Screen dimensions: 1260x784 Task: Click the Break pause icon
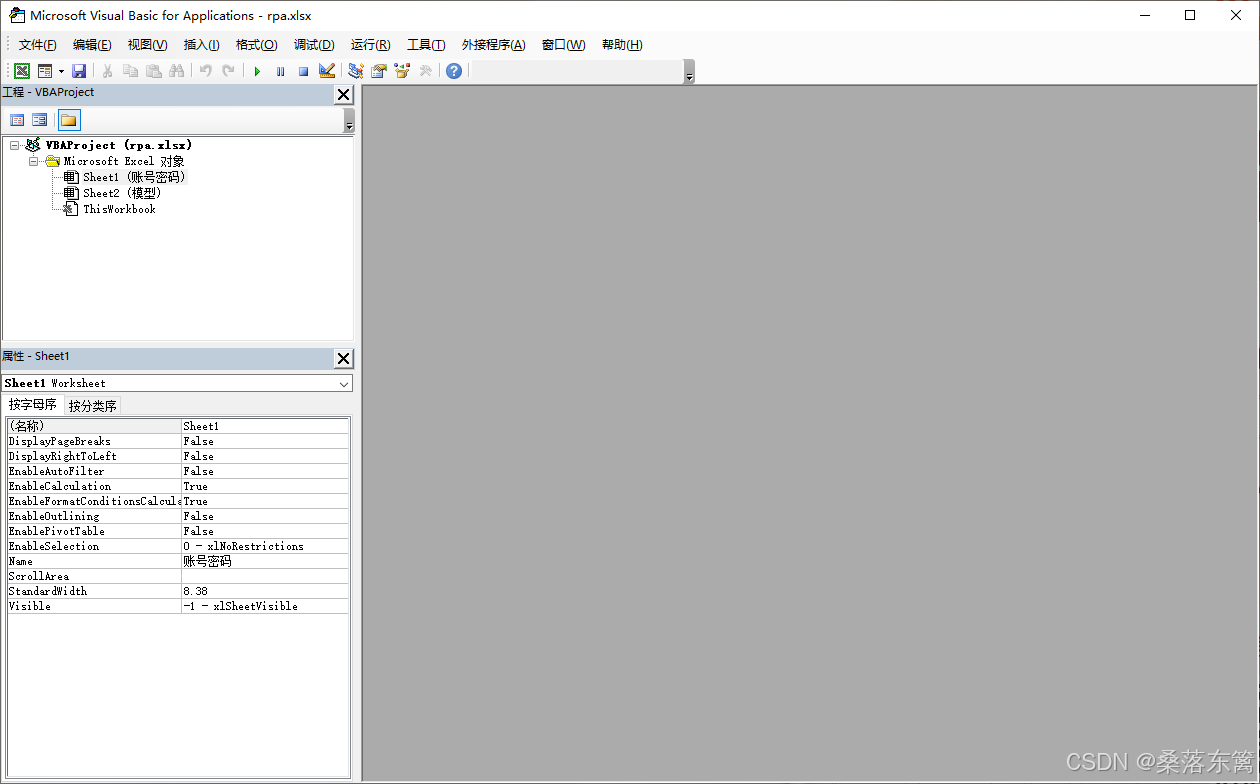click(280, 71)
